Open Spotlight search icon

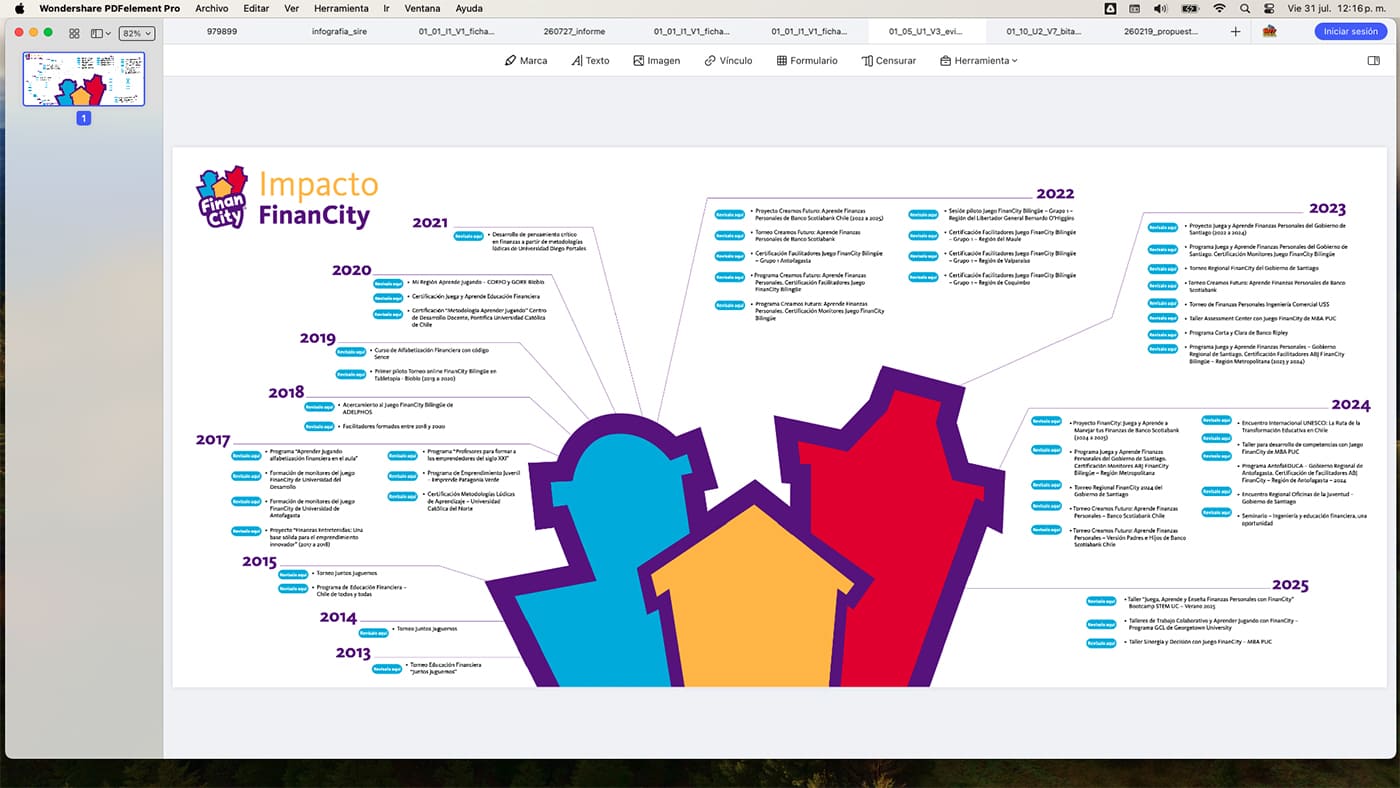1244,8
